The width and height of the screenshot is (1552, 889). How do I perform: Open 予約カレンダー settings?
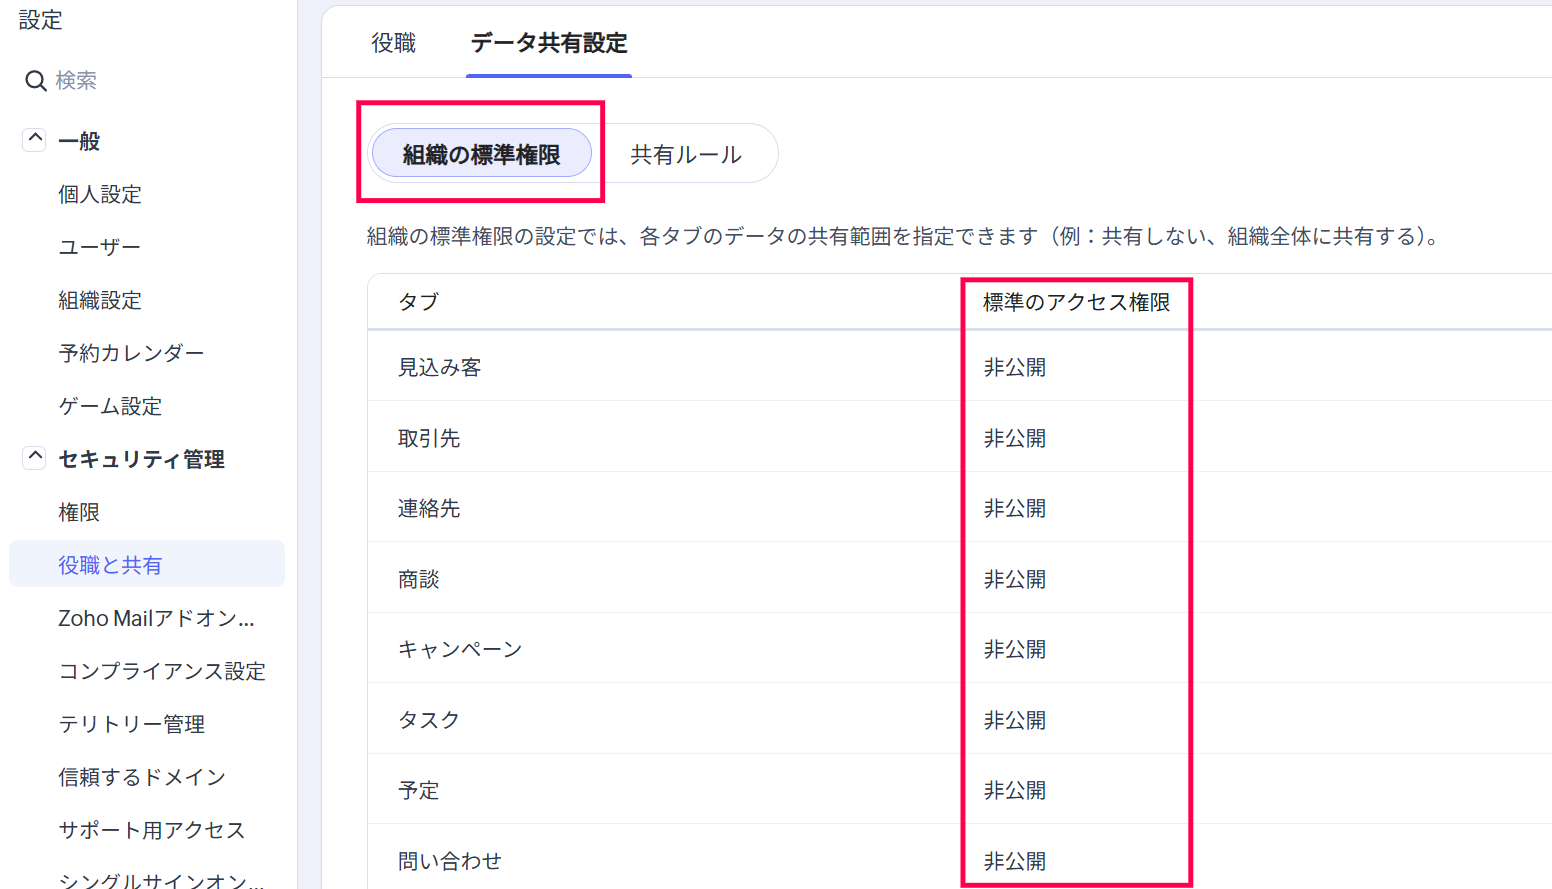point(131,353)
